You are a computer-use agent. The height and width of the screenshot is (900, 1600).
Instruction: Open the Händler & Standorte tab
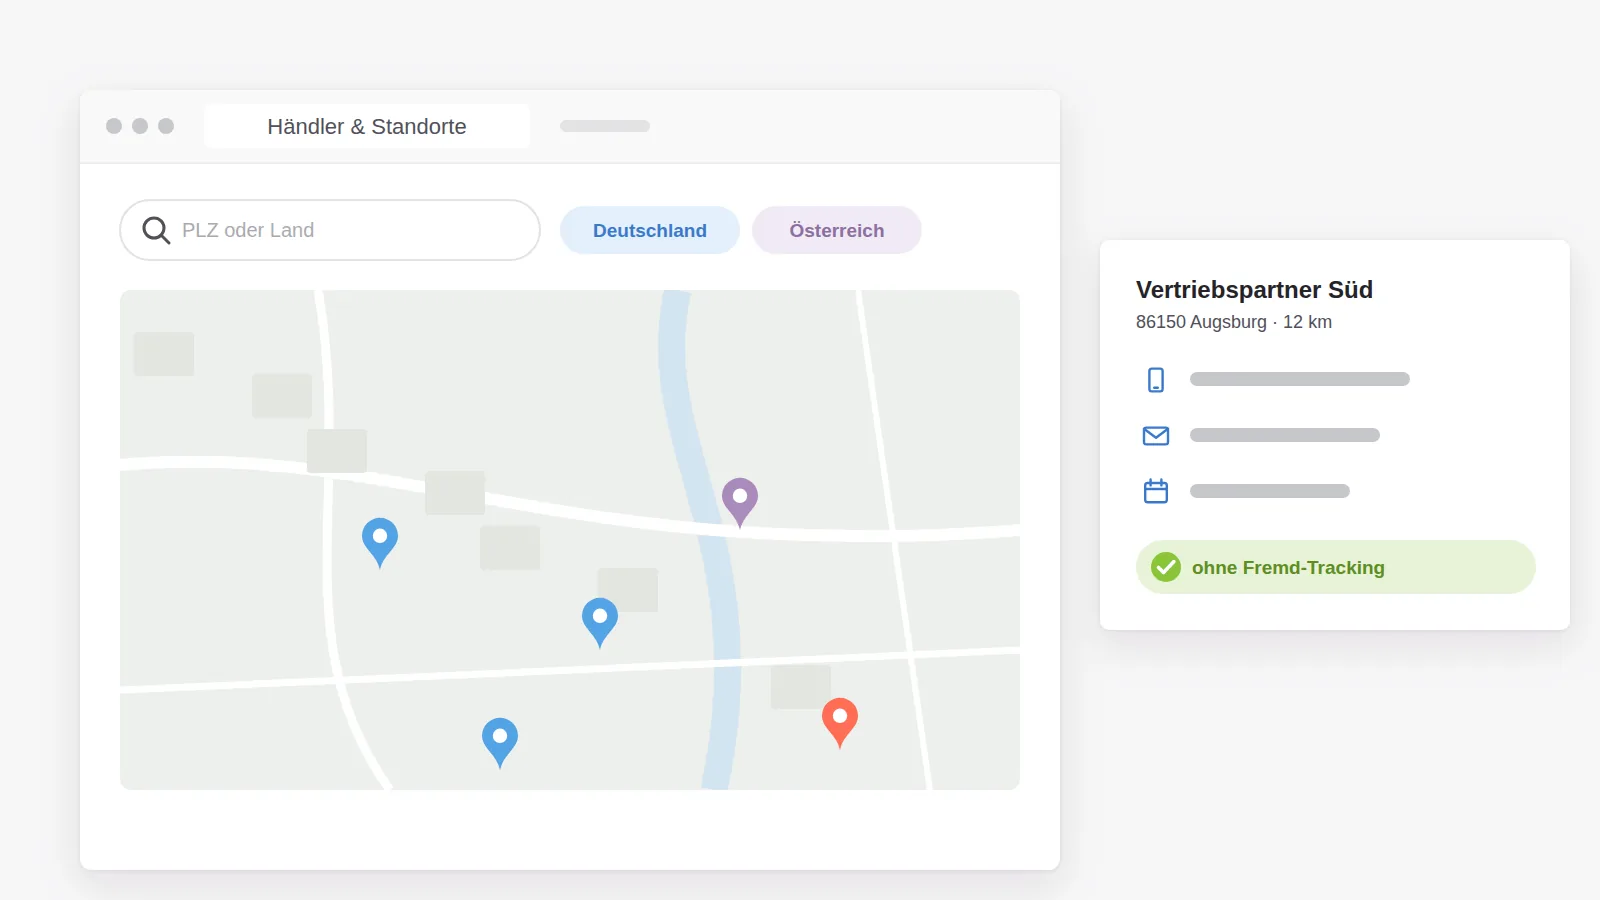[367, 126]
